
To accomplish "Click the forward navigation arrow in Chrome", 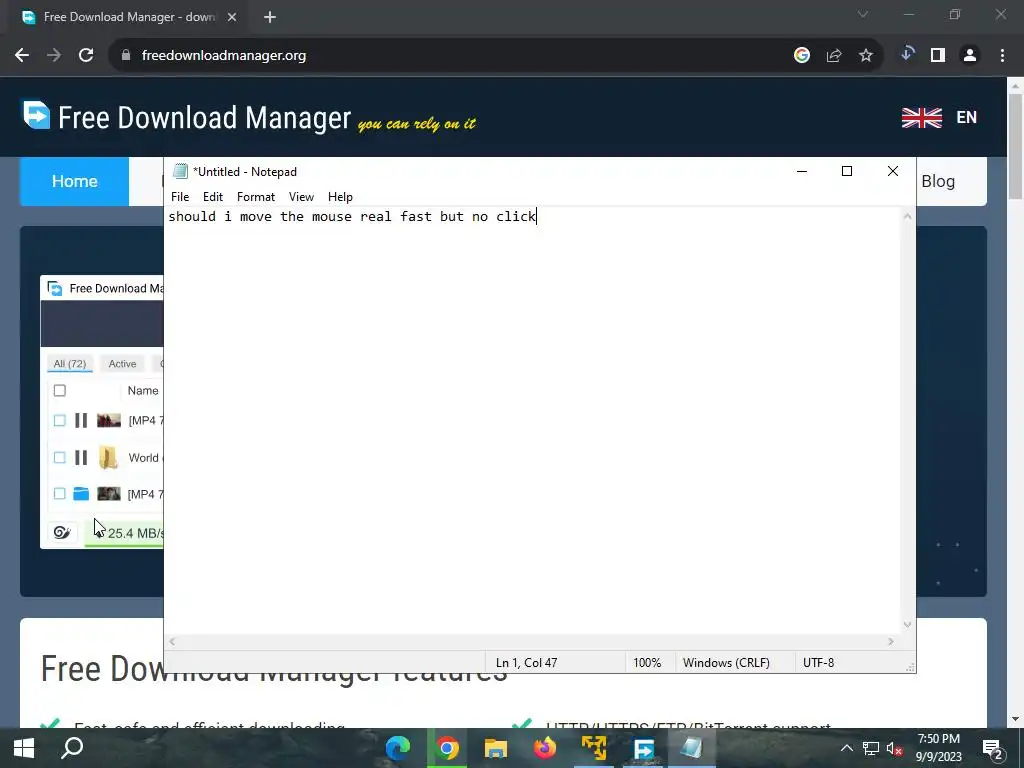I will tap(54, 56).
